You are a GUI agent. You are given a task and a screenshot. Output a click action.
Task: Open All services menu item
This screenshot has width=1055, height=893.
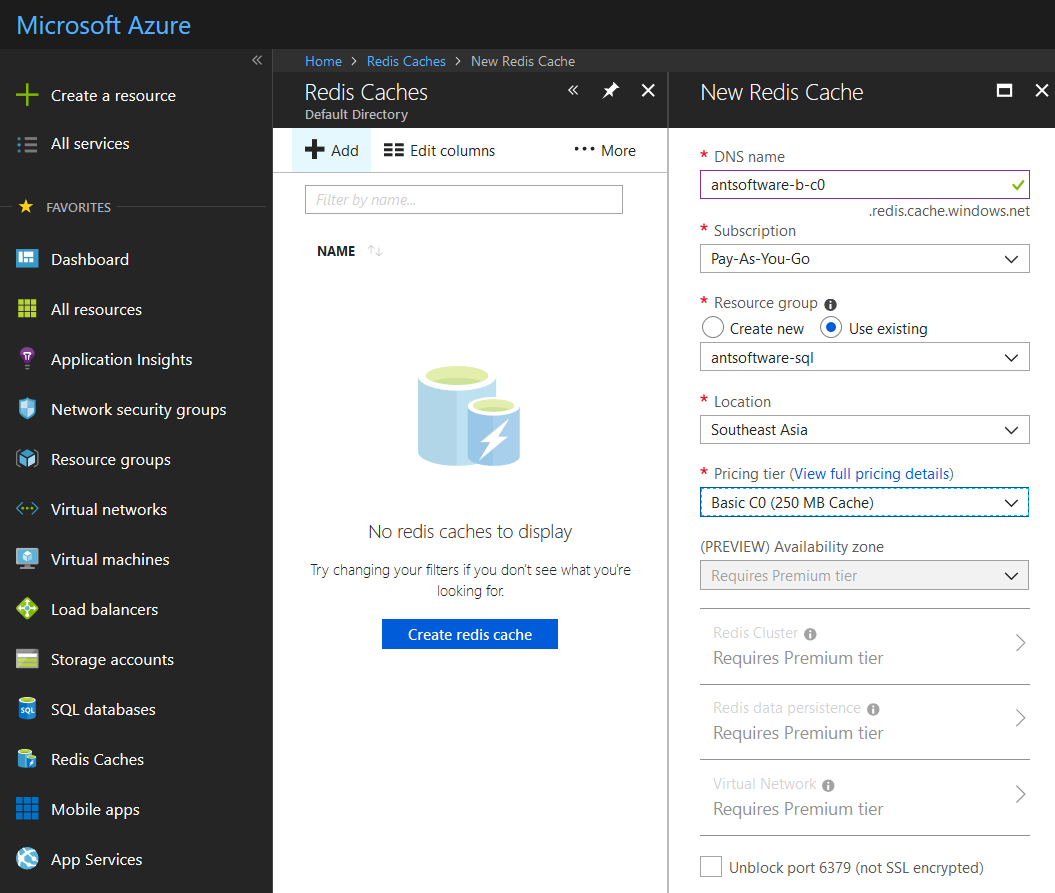click(90, 143)
